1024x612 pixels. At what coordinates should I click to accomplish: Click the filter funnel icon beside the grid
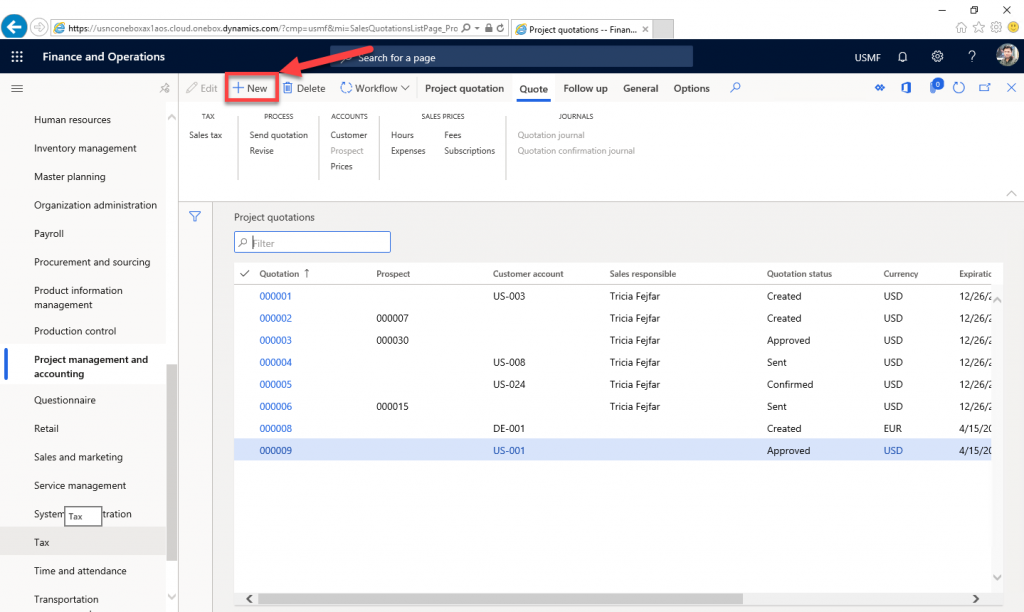click(195, 216)
